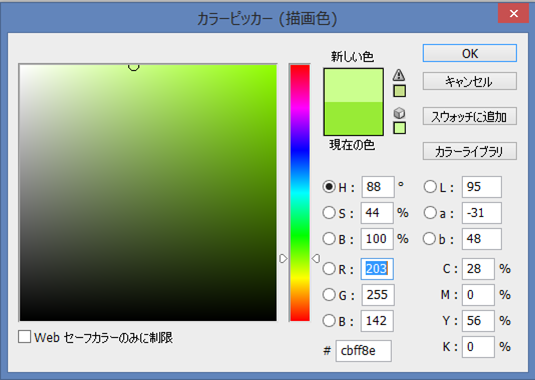Click the a field showing -31
Image resolution: width=535 pixels, height=380 pixels.
coord(482,213)
